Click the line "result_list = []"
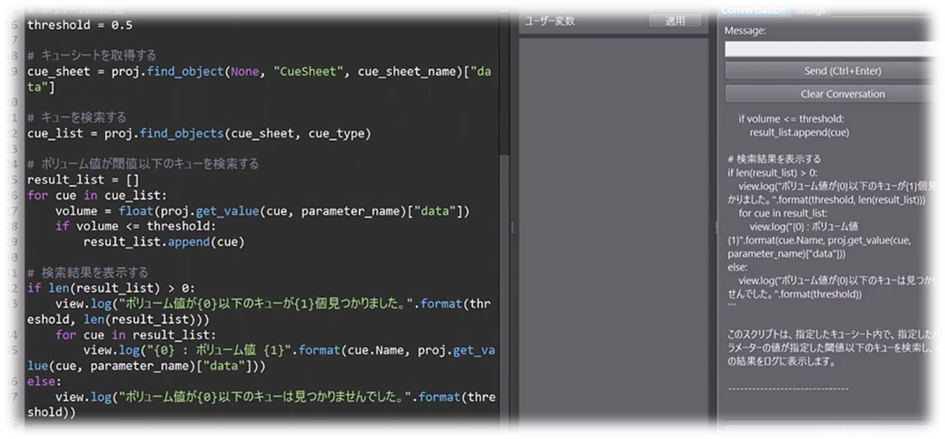Image resolution: width=945 pixels, height=439 pixels. click(x=83, y=180)
